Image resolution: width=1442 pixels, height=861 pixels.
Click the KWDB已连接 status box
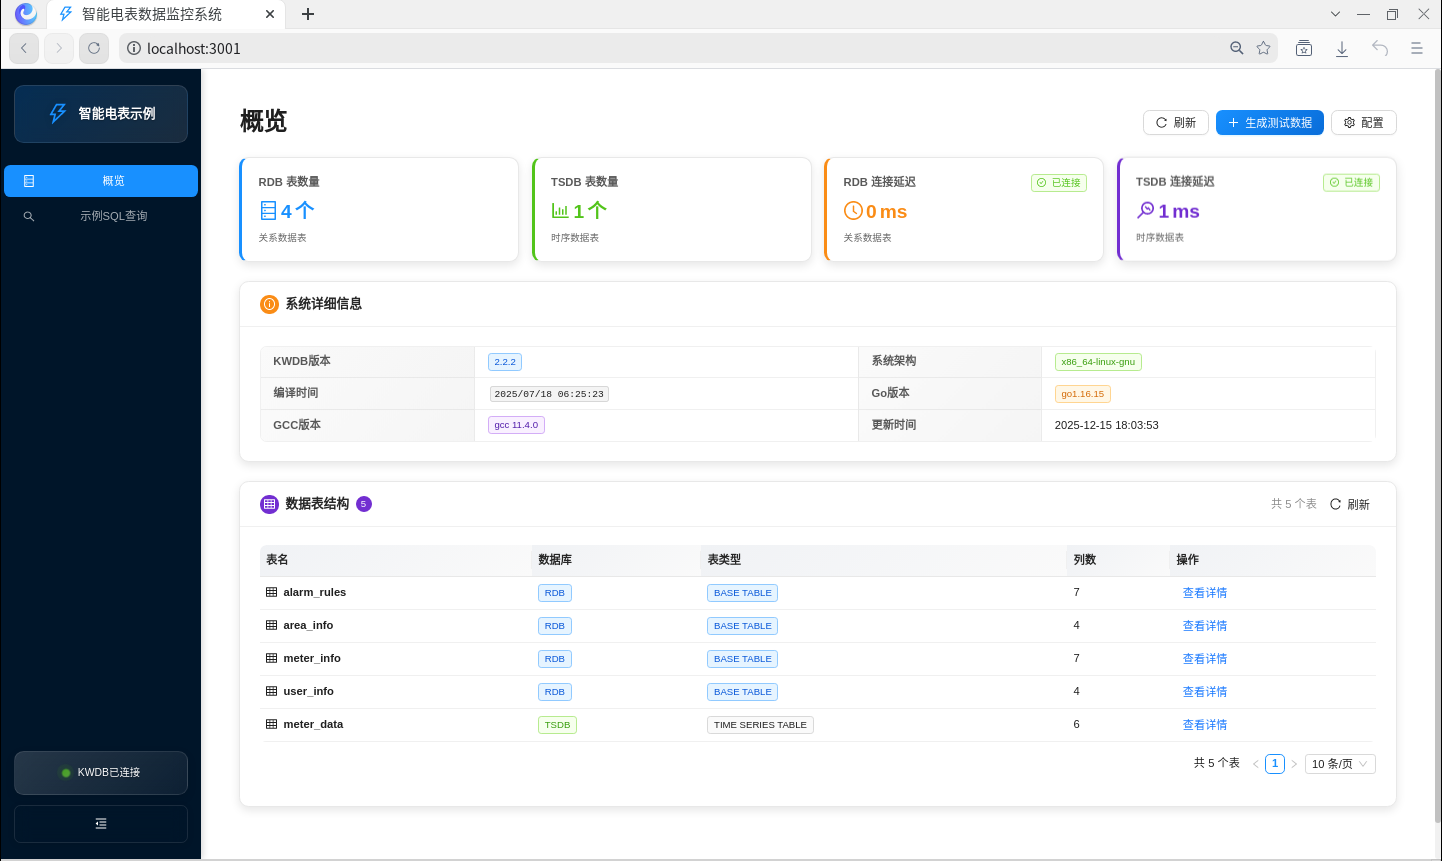click(101, 773)
